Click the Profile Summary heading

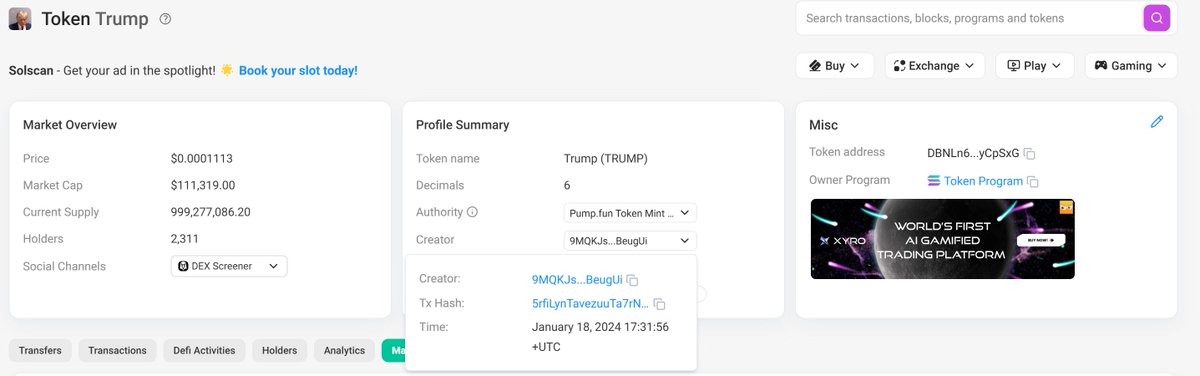pyautogui.click(x=463, y=125)
